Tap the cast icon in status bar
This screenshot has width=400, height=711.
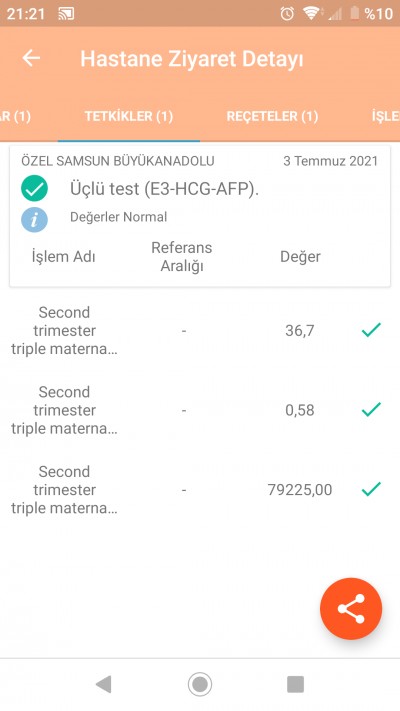point(66,14)
